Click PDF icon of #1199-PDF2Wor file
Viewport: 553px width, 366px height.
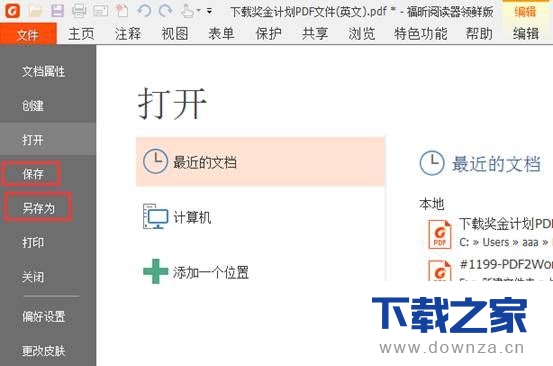point(440,270)
